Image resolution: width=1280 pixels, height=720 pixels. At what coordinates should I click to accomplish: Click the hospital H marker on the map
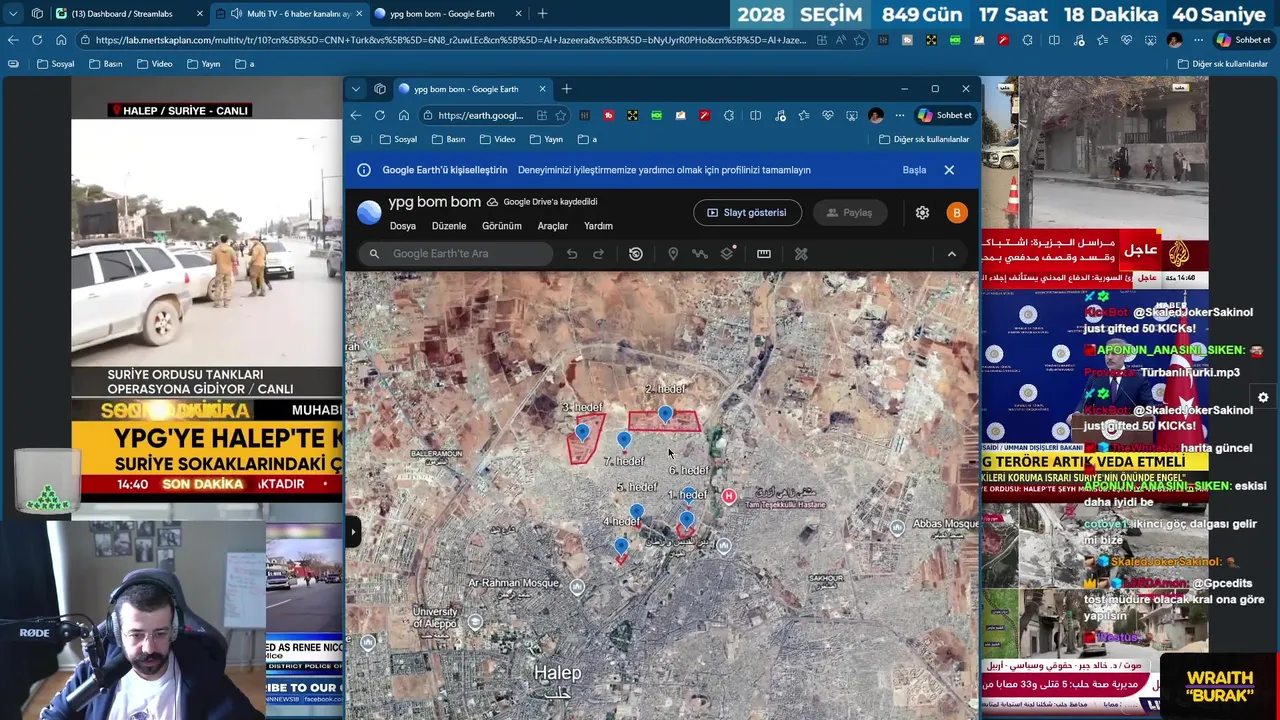click(729, 496)
